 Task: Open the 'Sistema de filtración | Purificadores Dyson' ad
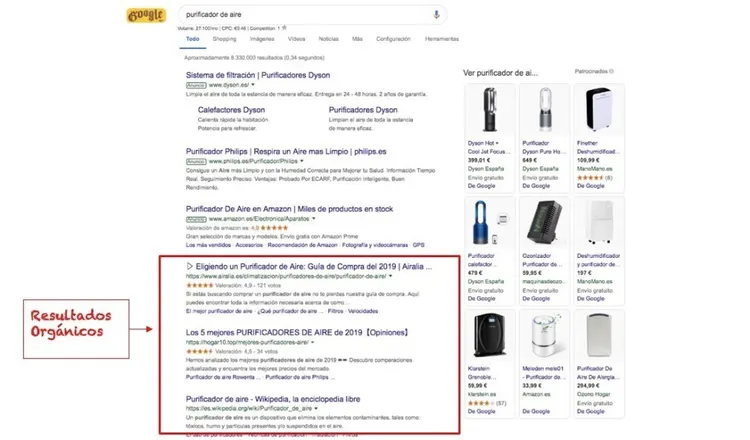coord(258,75)
